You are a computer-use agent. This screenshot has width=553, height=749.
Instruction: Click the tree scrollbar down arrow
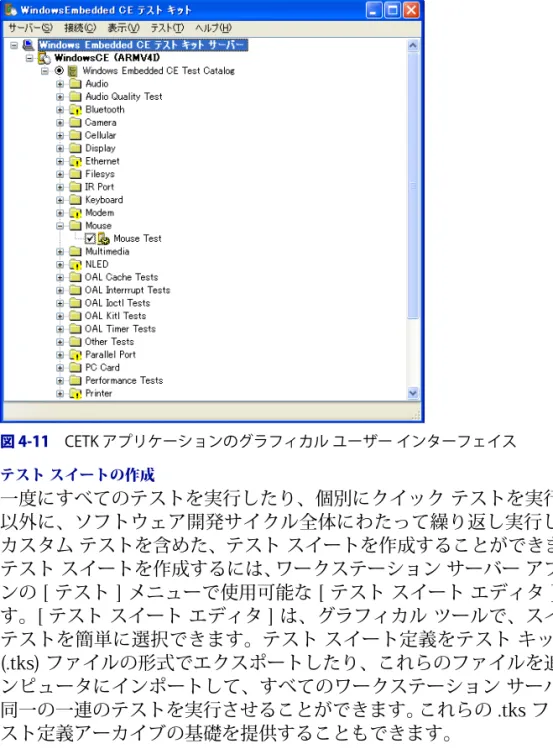(x=413, y=394)
